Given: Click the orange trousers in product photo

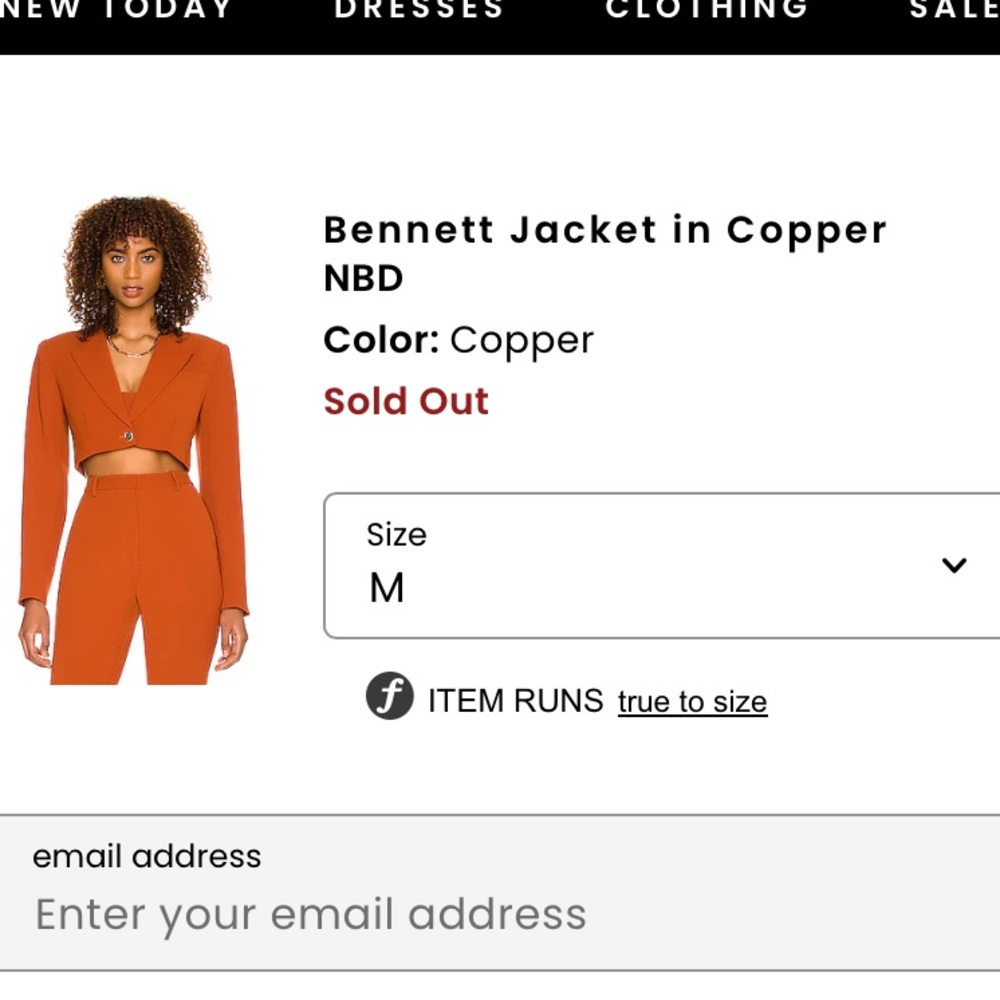Looking at the screenshot, I should [x=135, y=580].
